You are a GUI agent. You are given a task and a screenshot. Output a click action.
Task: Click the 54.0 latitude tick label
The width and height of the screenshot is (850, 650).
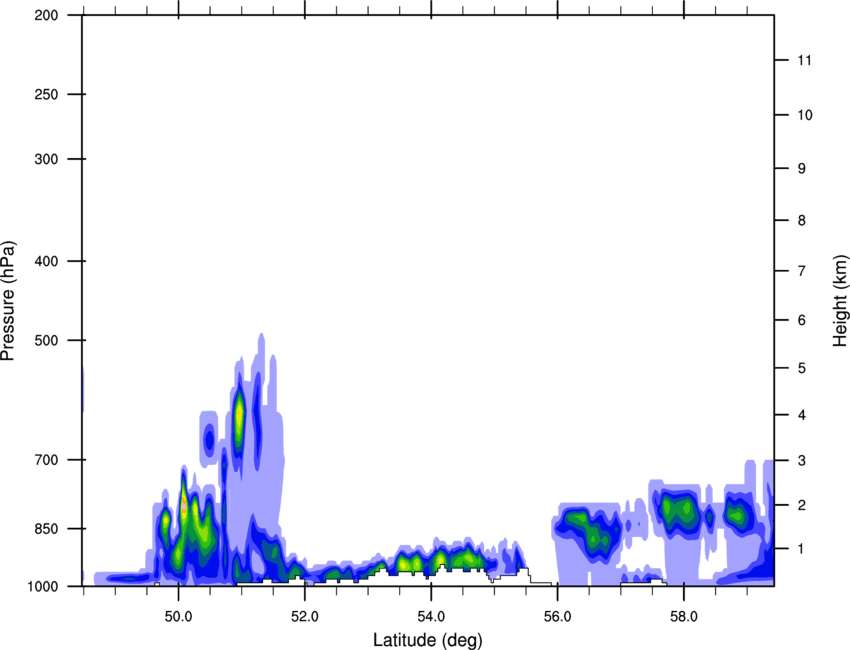(x=431, y=614)
